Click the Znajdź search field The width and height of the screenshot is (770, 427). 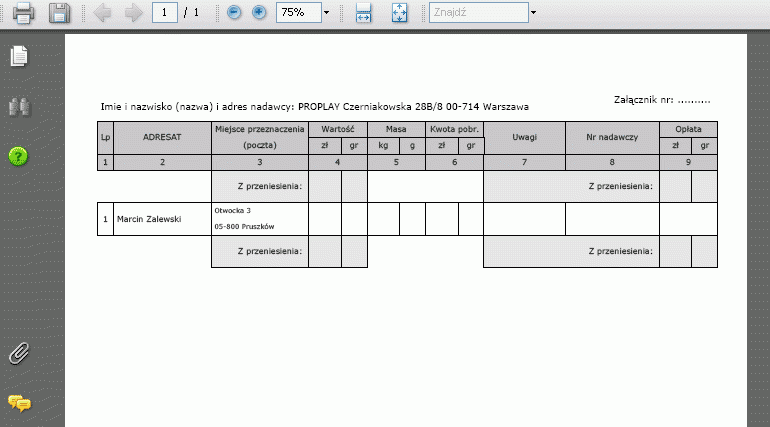click(x=479, y=12)
